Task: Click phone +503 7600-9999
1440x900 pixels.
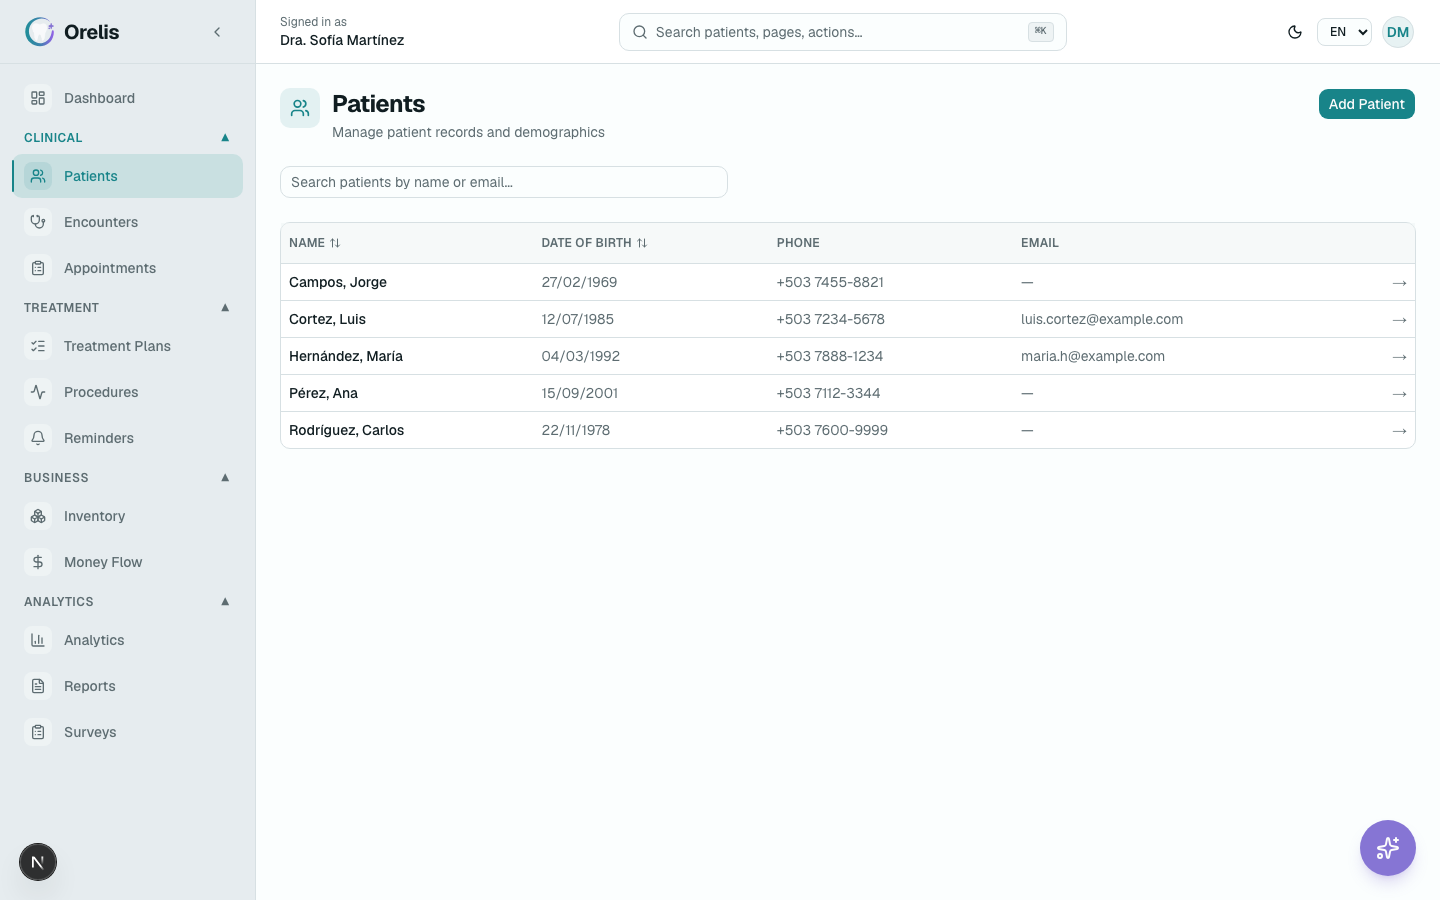Action: pyautogui.click(x=832, y=430)
